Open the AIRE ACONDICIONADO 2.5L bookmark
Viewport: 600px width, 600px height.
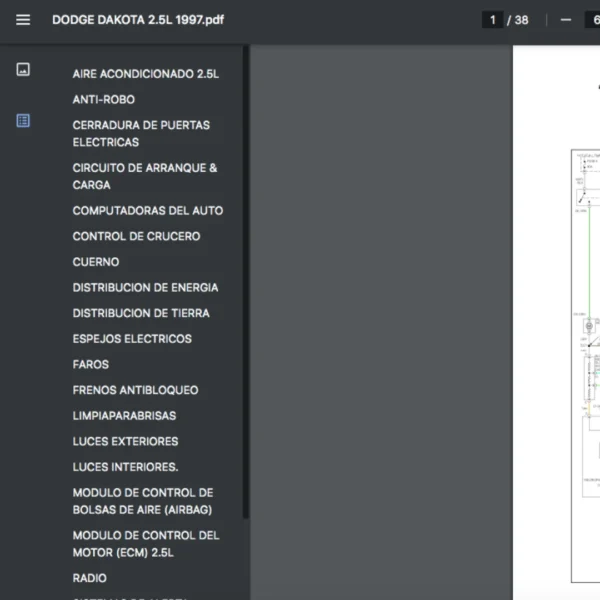[145, 74]
